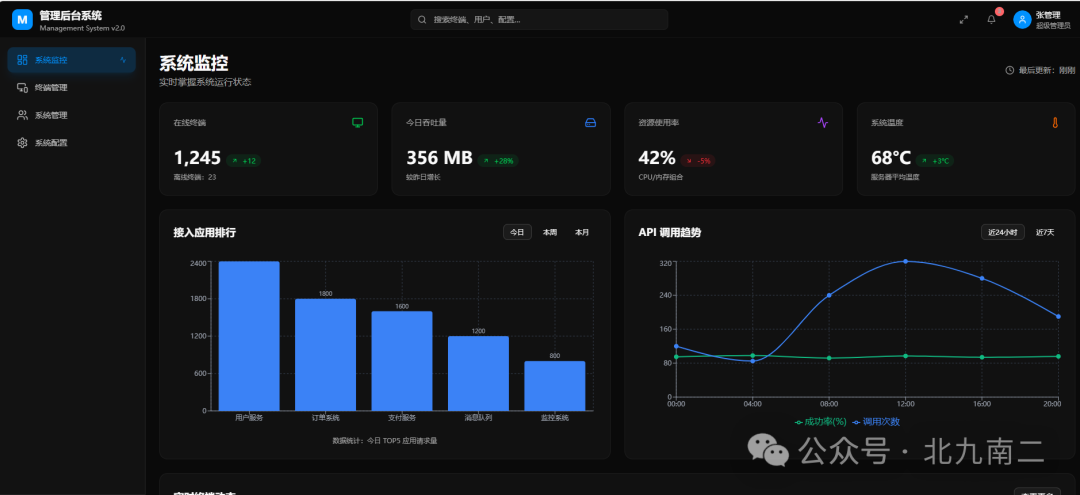Click the 系统配置 gear icon
The width and height of the screenshot is (1080, 495).
pyautogui.click(x=23, y=143)
